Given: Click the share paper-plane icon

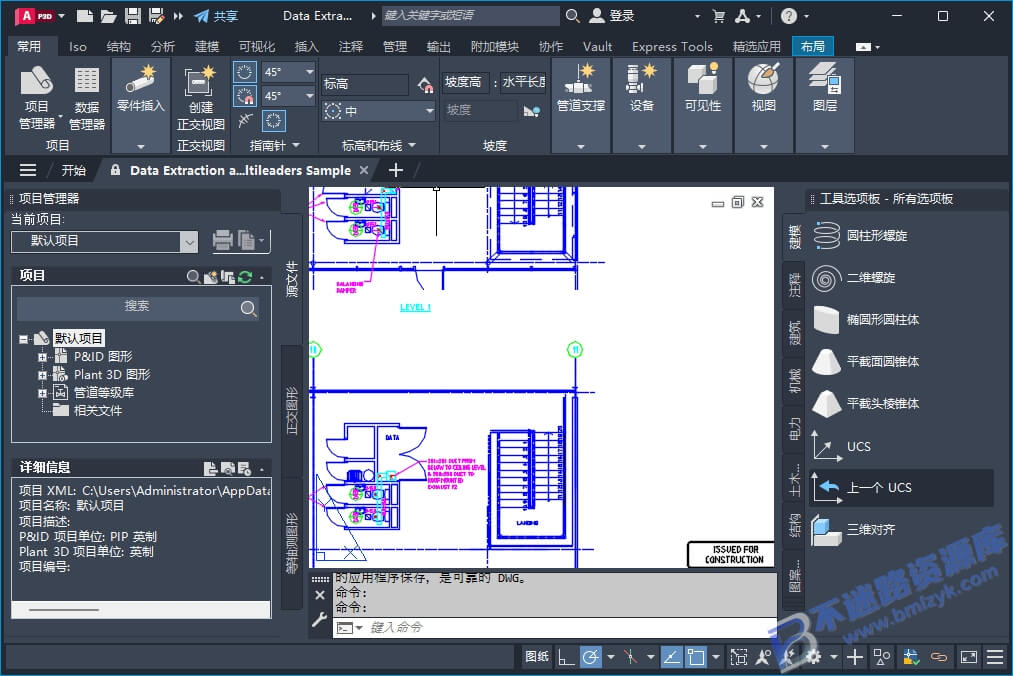Looking at the screenshot, I should 202,16.
